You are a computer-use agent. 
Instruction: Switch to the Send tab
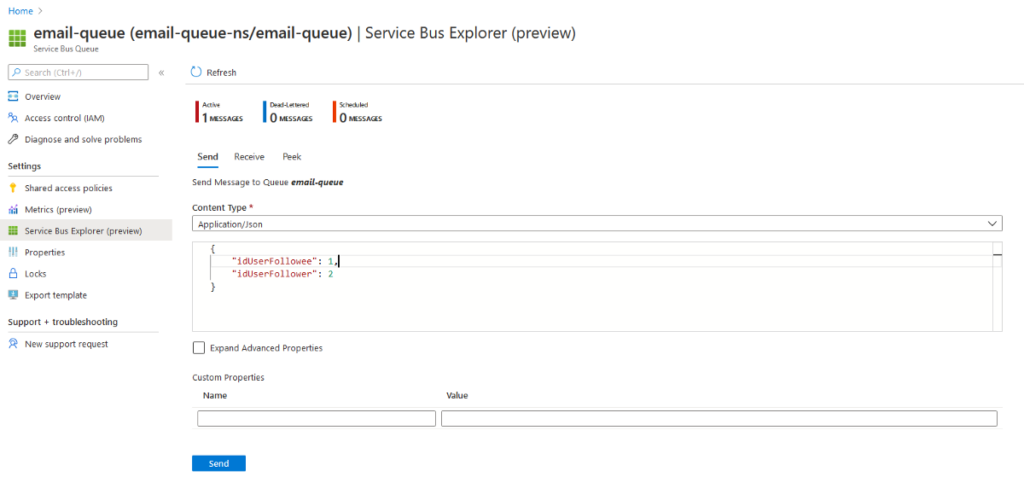coord(208,157)
